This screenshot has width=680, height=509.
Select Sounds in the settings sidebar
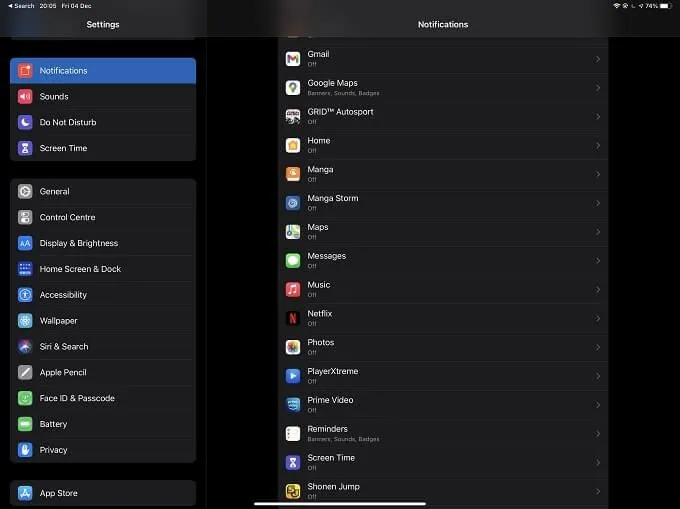(x=103, y=96)
